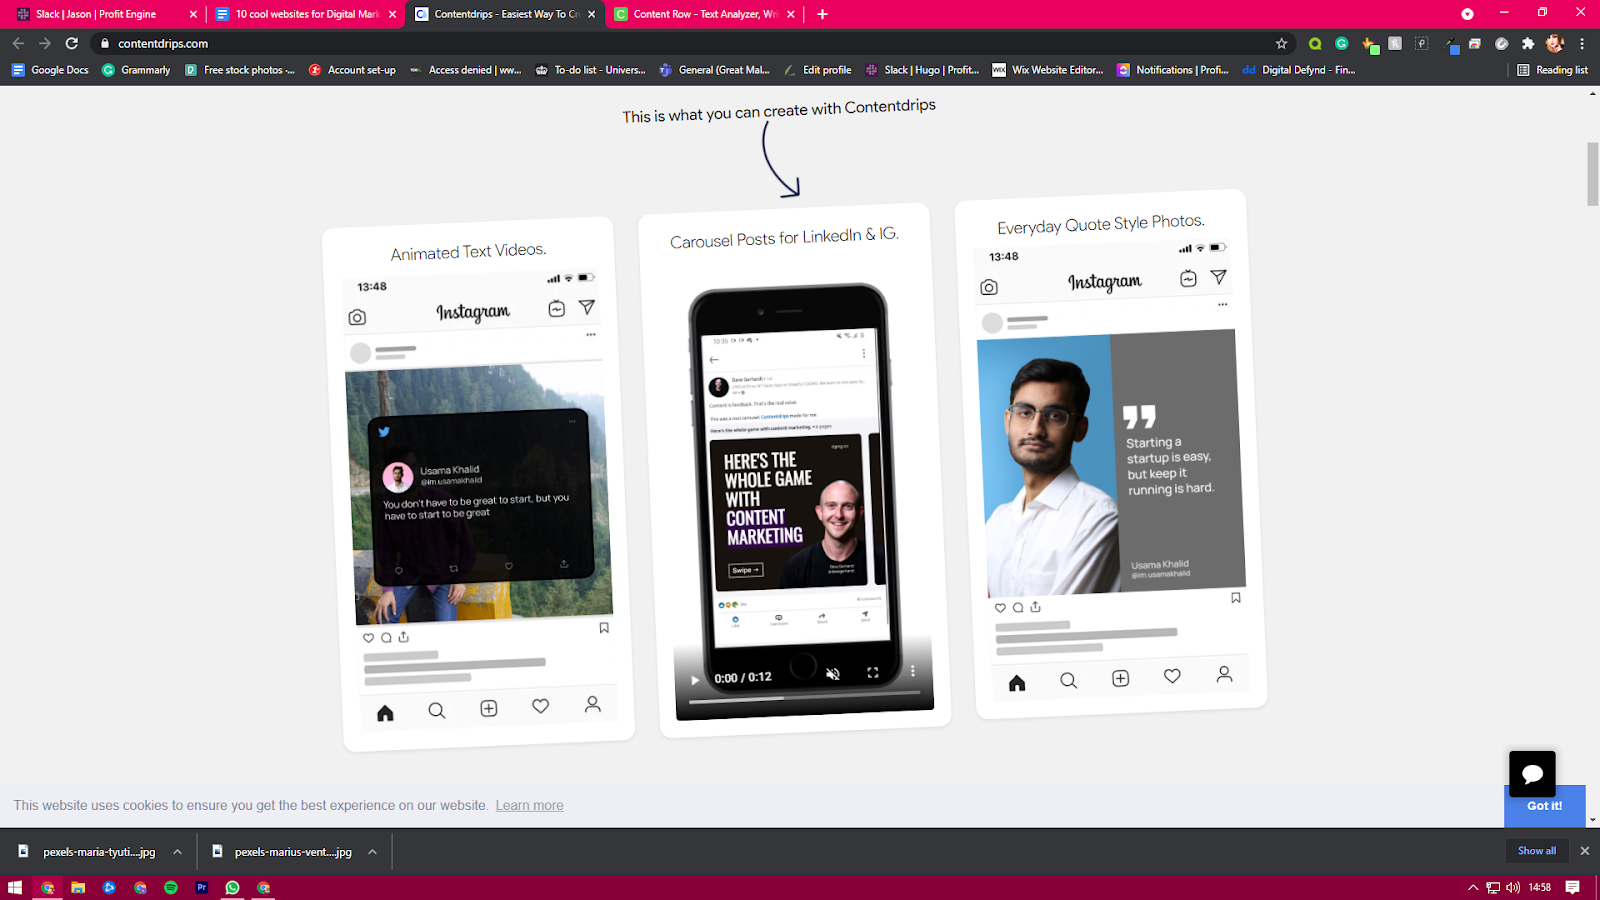Open the Grammarly extension icon in toolbar
Image resolution: width=1600 pixels, height=900 pixels.
click(x=1342, y=43)
